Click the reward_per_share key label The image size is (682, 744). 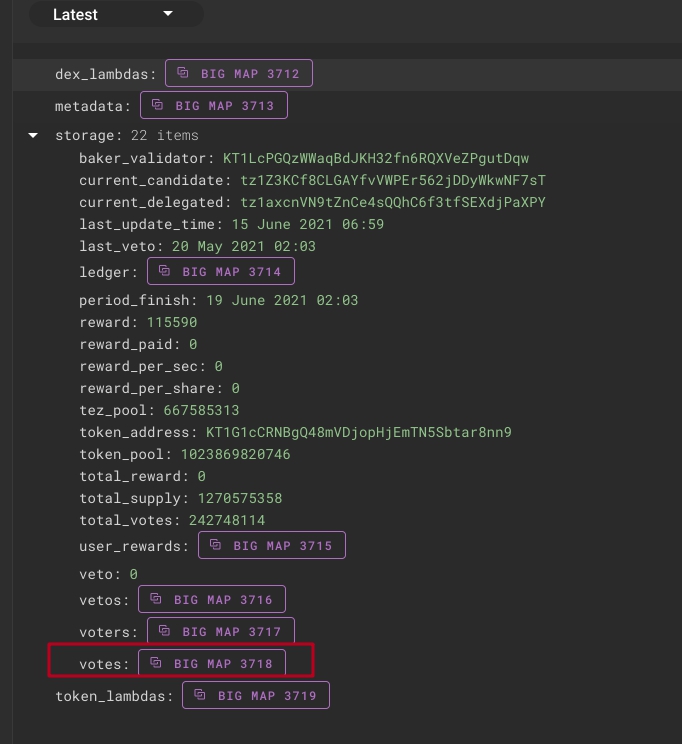[151, 389]
